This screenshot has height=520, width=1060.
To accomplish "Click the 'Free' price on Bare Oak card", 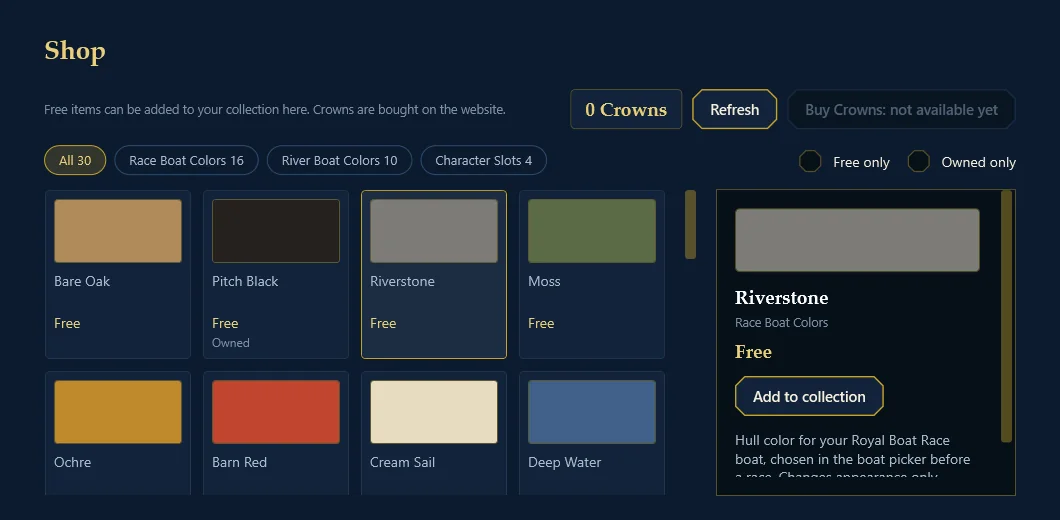I will 67,323.
